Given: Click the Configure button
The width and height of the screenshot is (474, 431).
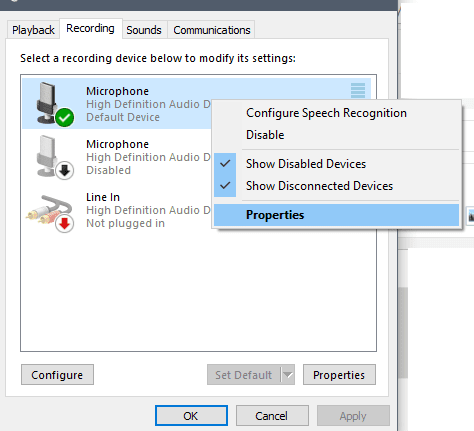Looking at the screenshot, I should (x=57, y=375).
